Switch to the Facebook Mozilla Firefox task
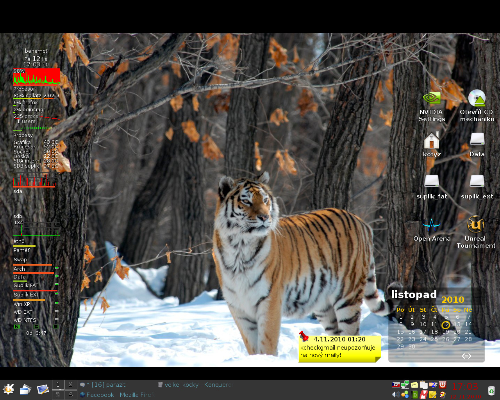 116,395
